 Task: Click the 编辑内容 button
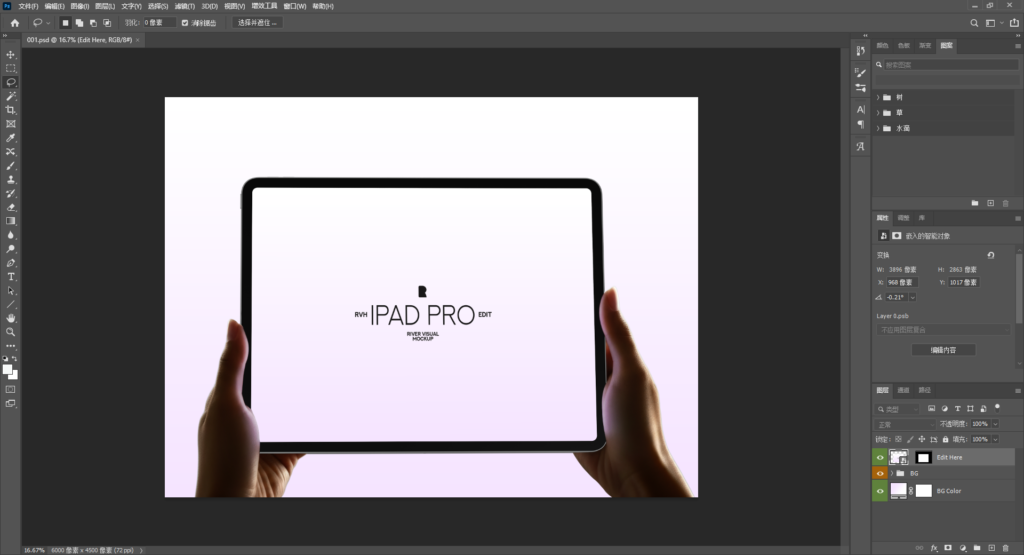(x=943, y=350)
